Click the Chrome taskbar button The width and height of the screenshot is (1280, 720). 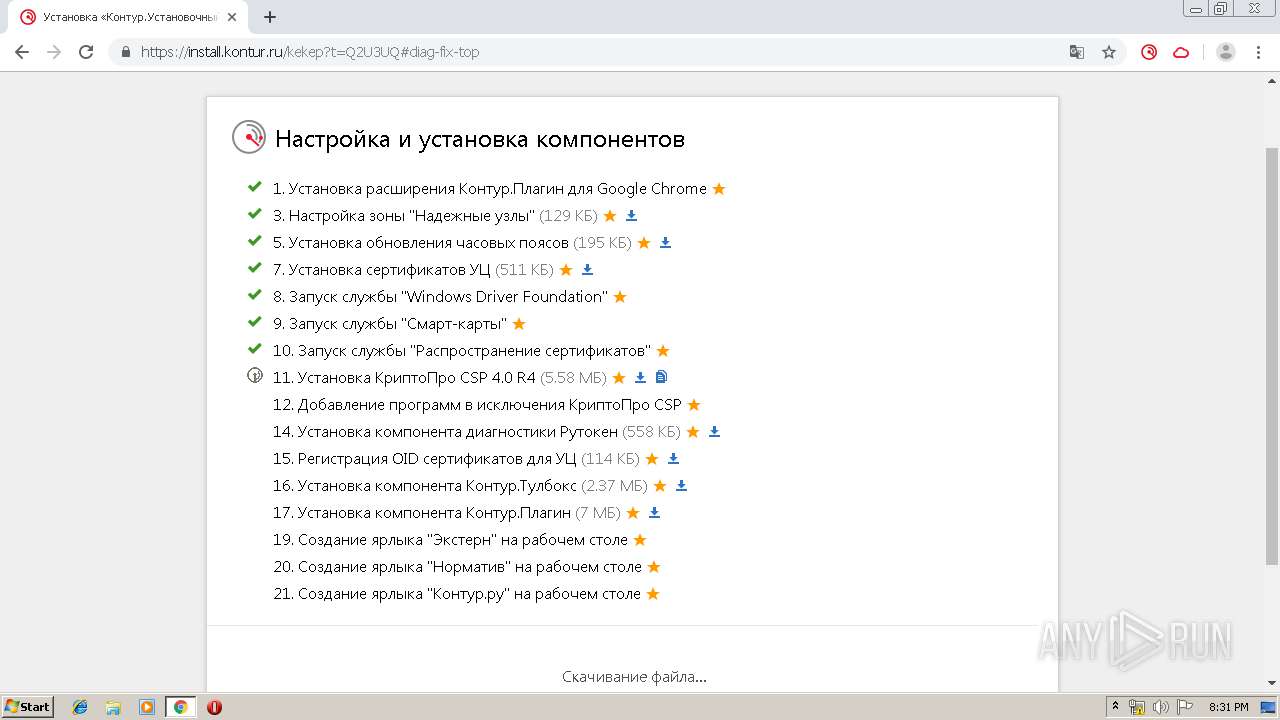coord(180,707)
